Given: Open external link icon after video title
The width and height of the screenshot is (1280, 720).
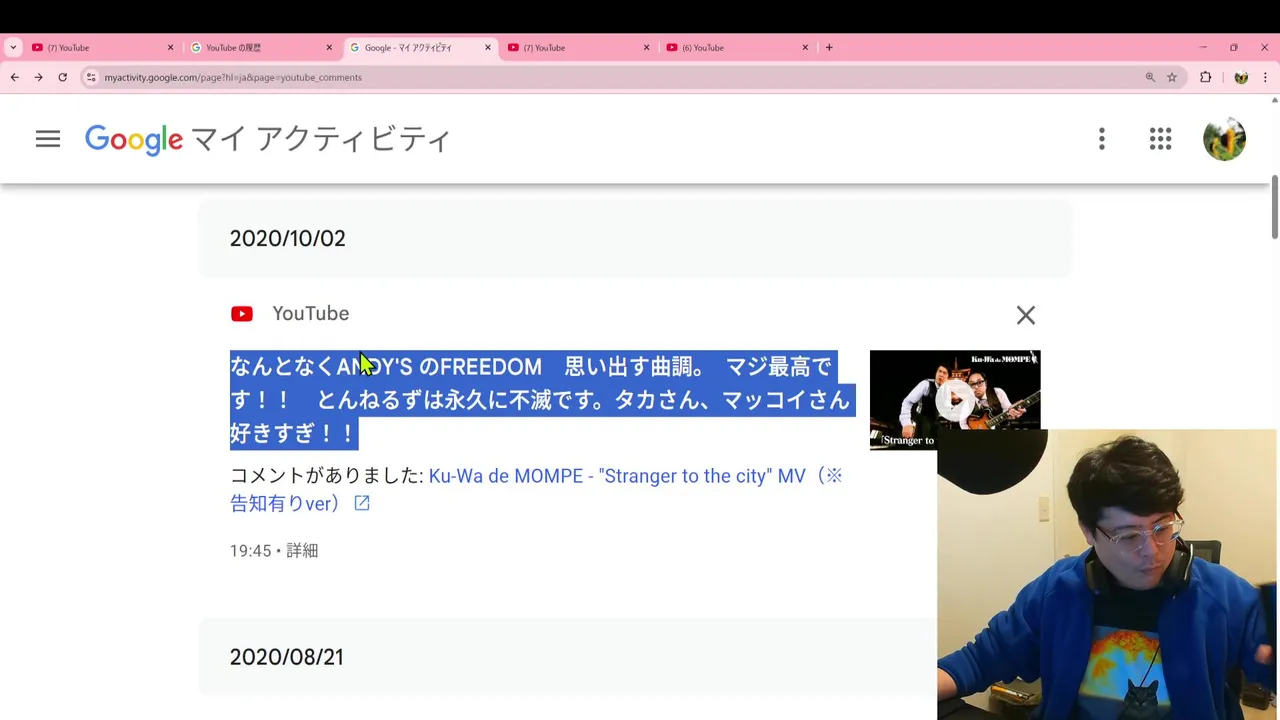Looking at the screenshot, I should pyautogui.click(x=362, y=504).
